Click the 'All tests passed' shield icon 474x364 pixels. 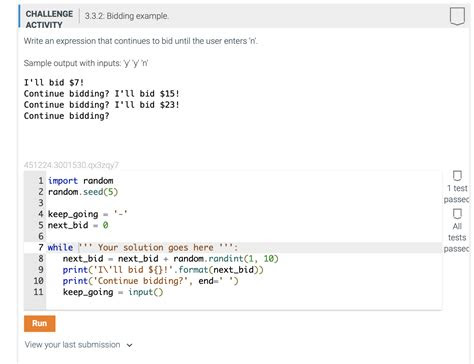pyautogui.click(x=457, y=214)
